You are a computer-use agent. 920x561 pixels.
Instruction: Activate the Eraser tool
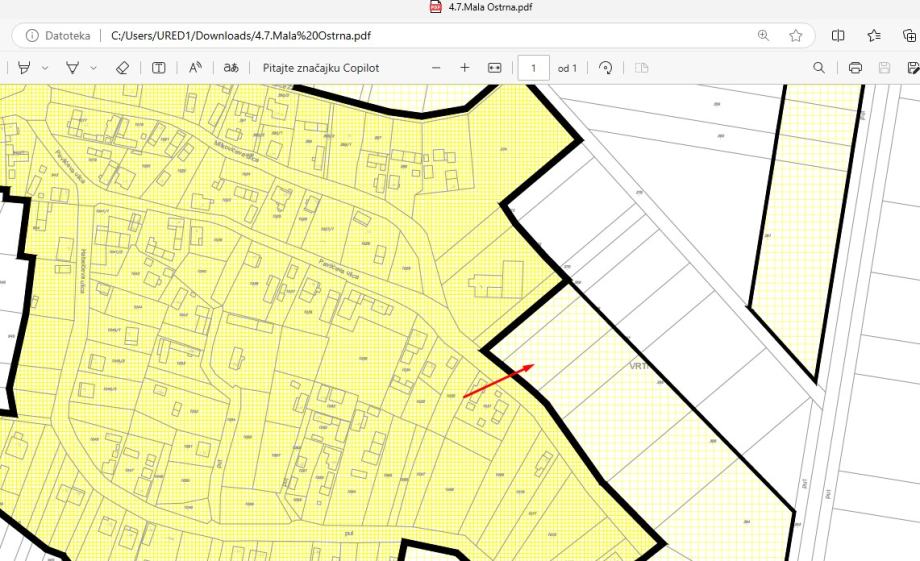pos(122,68)
